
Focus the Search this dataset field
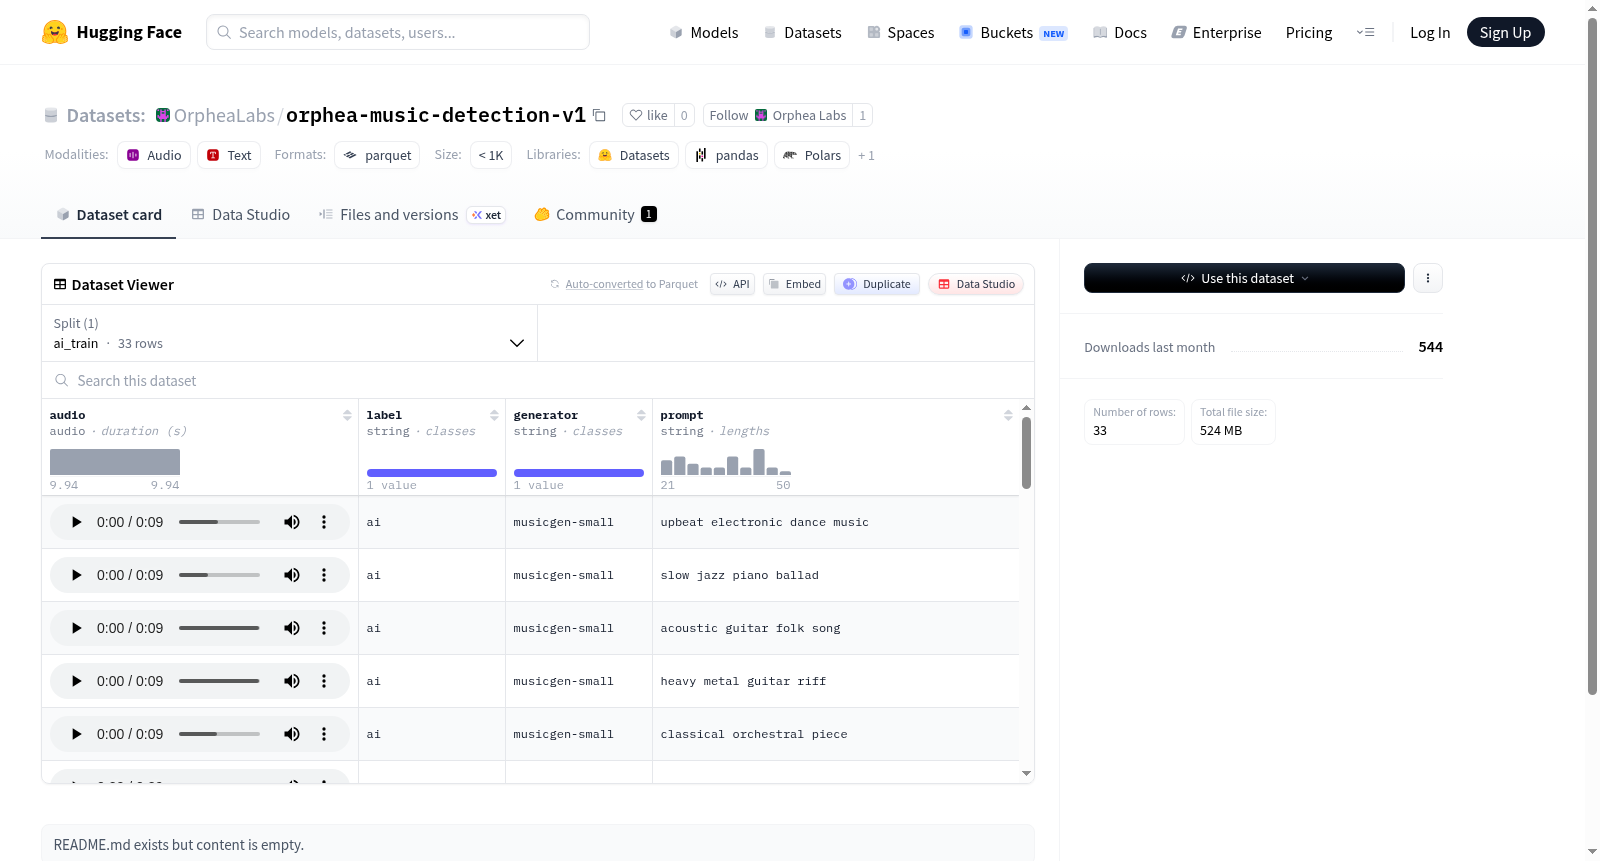[538, 381]
